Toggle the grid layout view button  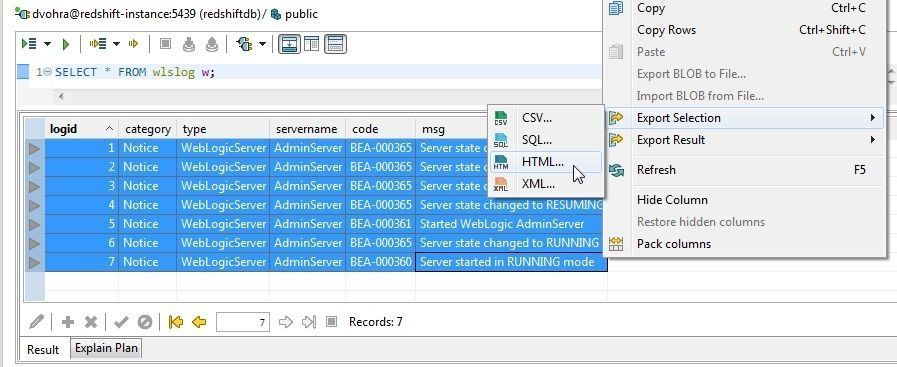311,44
